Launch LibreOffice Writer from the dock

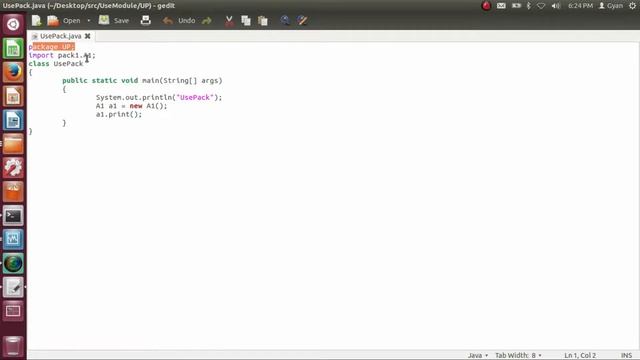click(13, 120)
